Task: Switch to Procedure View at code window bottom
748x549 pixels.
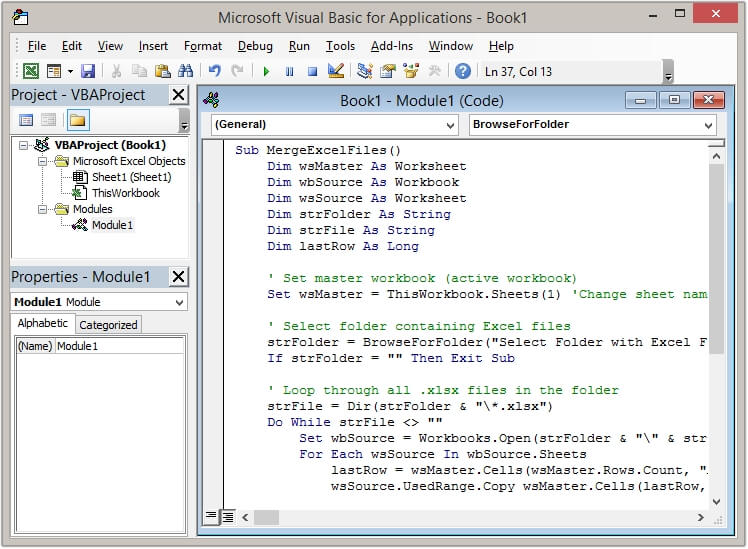Action: [x=211, y=516]
